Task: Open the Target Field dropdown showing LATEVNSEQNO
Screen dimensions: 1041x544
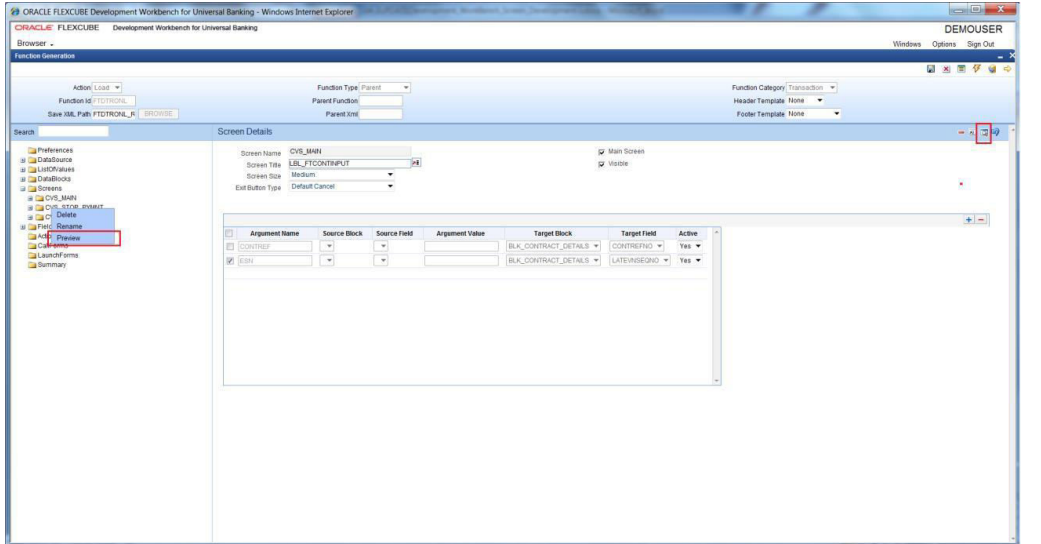Action: 640,260
